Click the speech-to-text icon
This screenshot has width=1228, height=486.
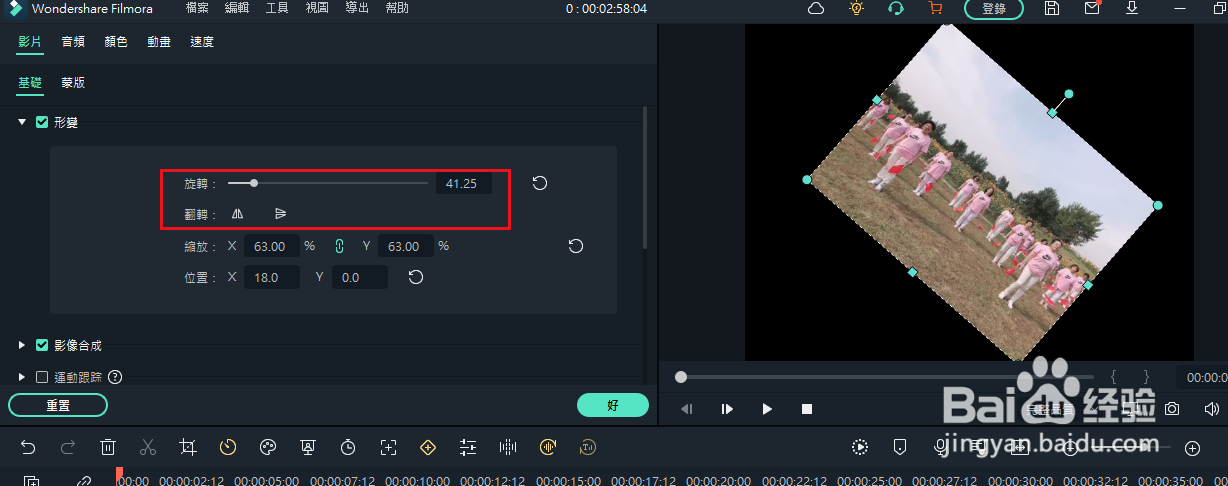[x=588, y=447]
